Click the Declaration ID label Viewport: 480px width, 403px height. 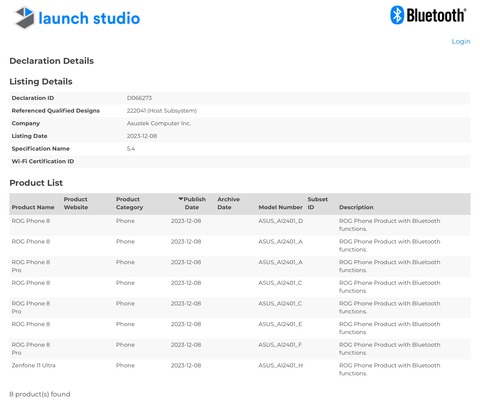point(33,98)
